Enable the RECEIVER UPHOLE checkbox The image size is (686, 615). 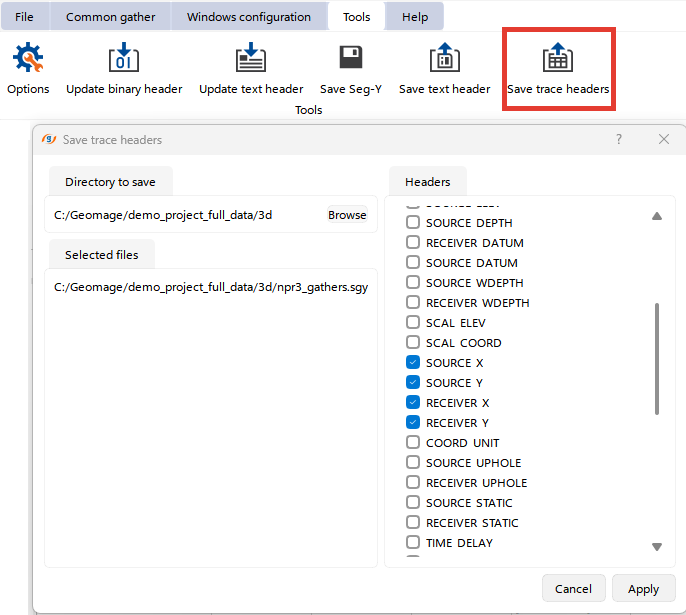(413, 482)
